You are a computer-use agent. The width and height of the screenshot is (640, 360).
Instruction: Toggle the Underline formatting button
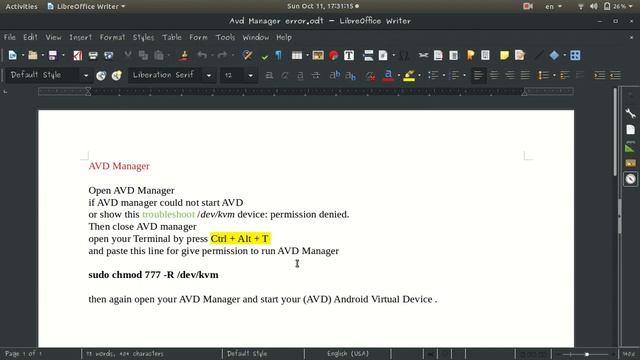[300, 75]
